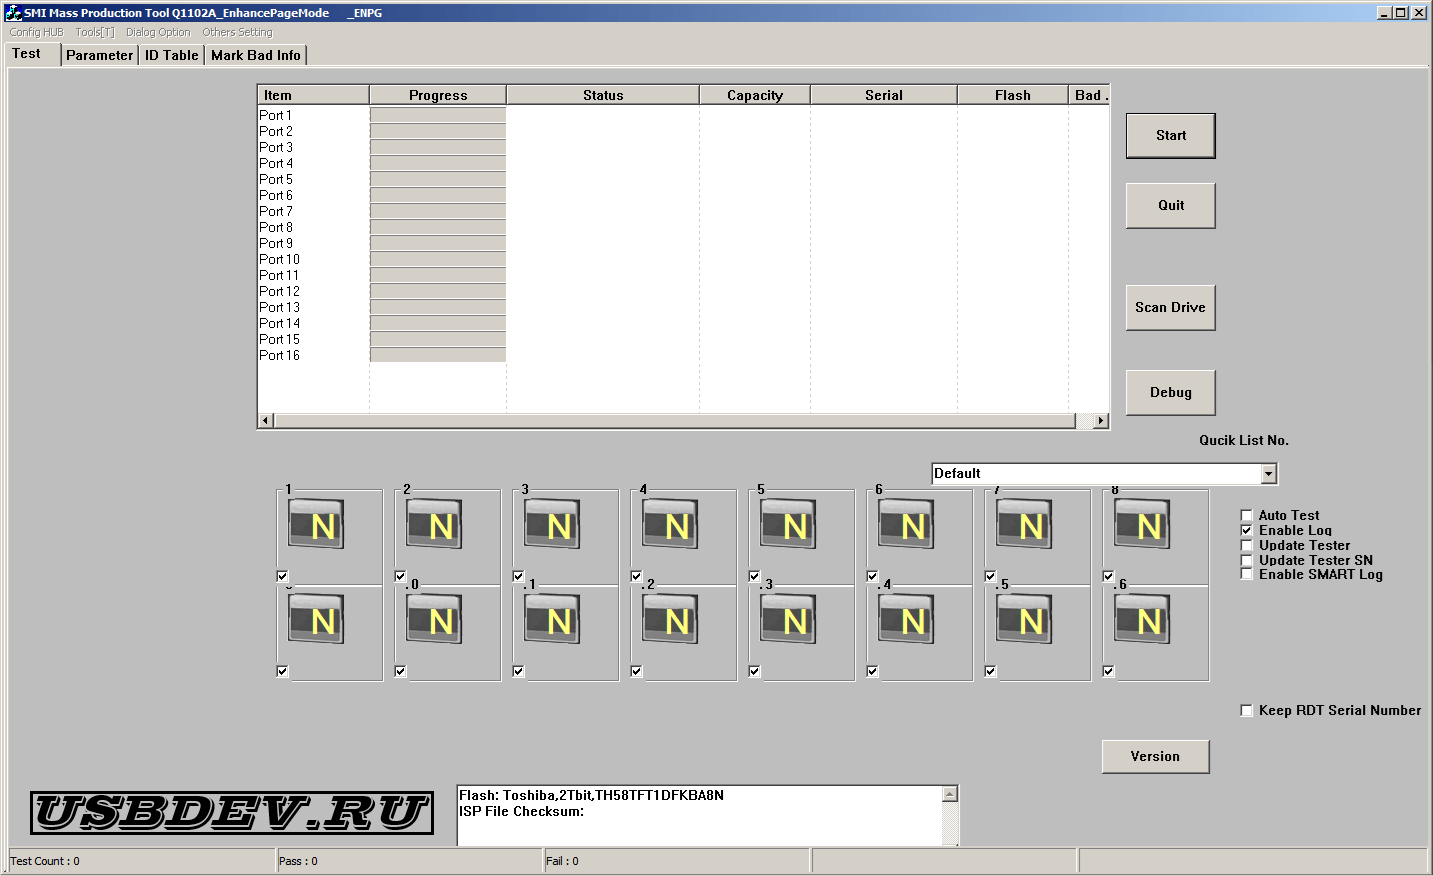Viewport: 1433px width, 876px height.
Task: Open the Others Setting menu
Action: [237, 32]
